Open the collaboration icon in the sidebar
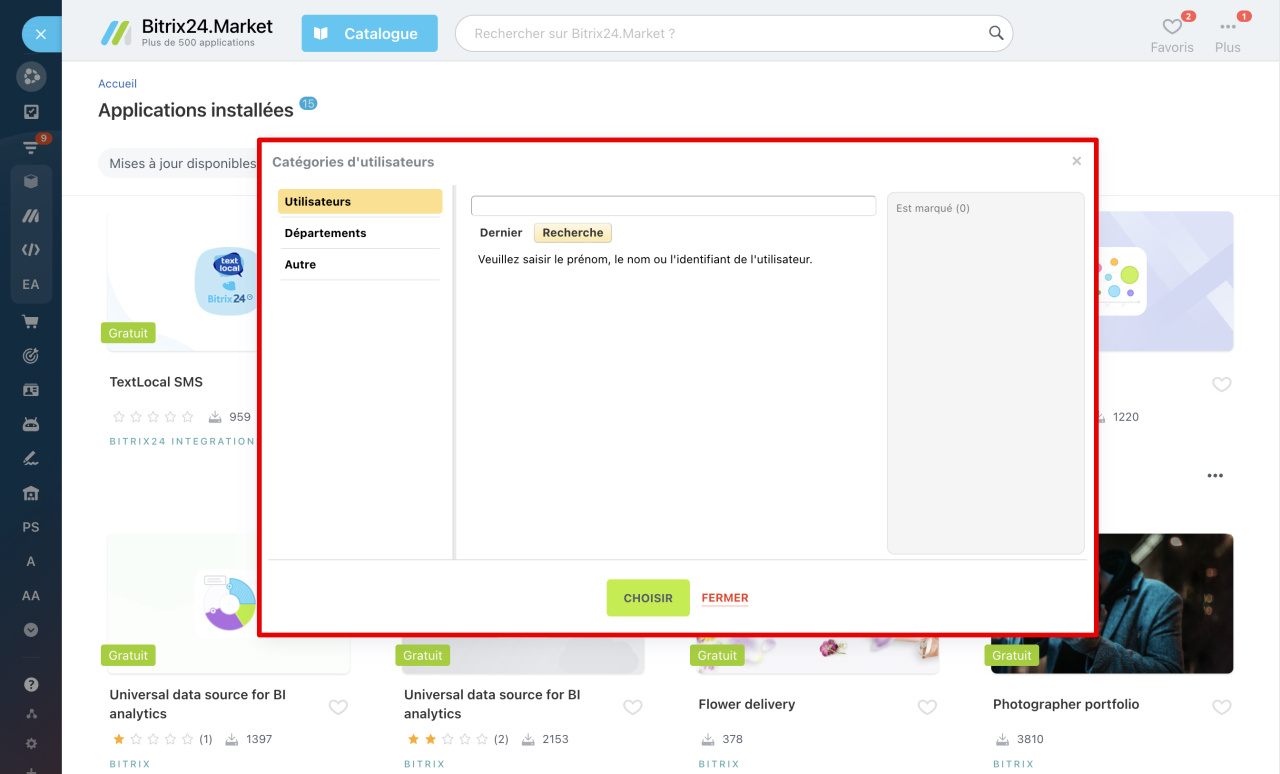Image resolution: width=1280 pixels, height=774 pixels. click(x=31, y=76)
